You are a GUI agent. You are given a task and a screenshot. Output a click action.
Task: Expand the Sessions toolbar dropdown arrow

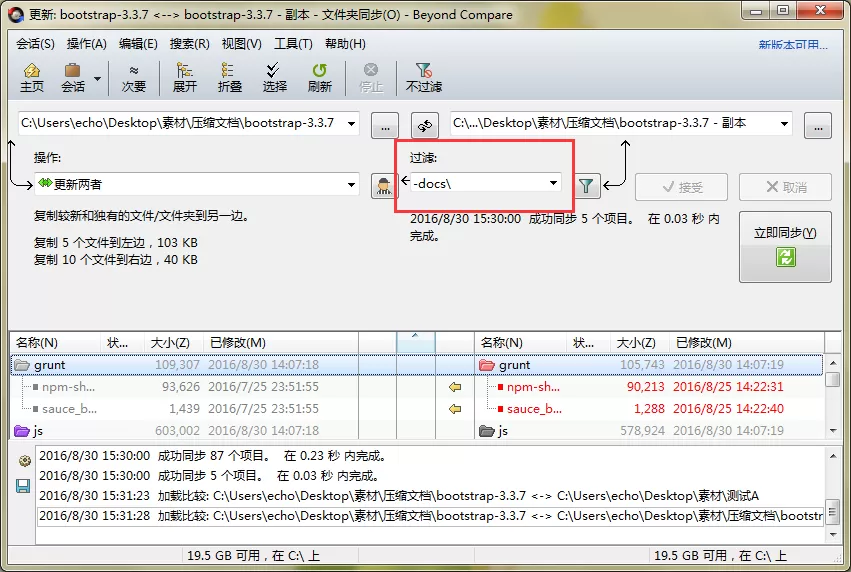click(x=97, y=79)
